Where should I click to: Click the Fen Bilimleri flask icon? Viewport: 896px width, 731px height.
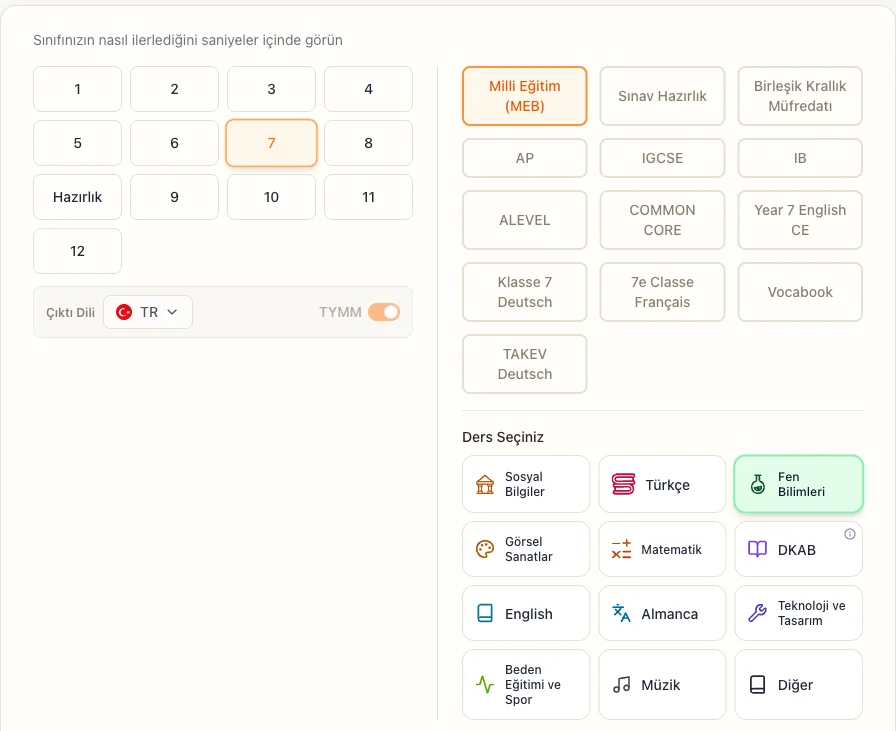tap(758, 484)
